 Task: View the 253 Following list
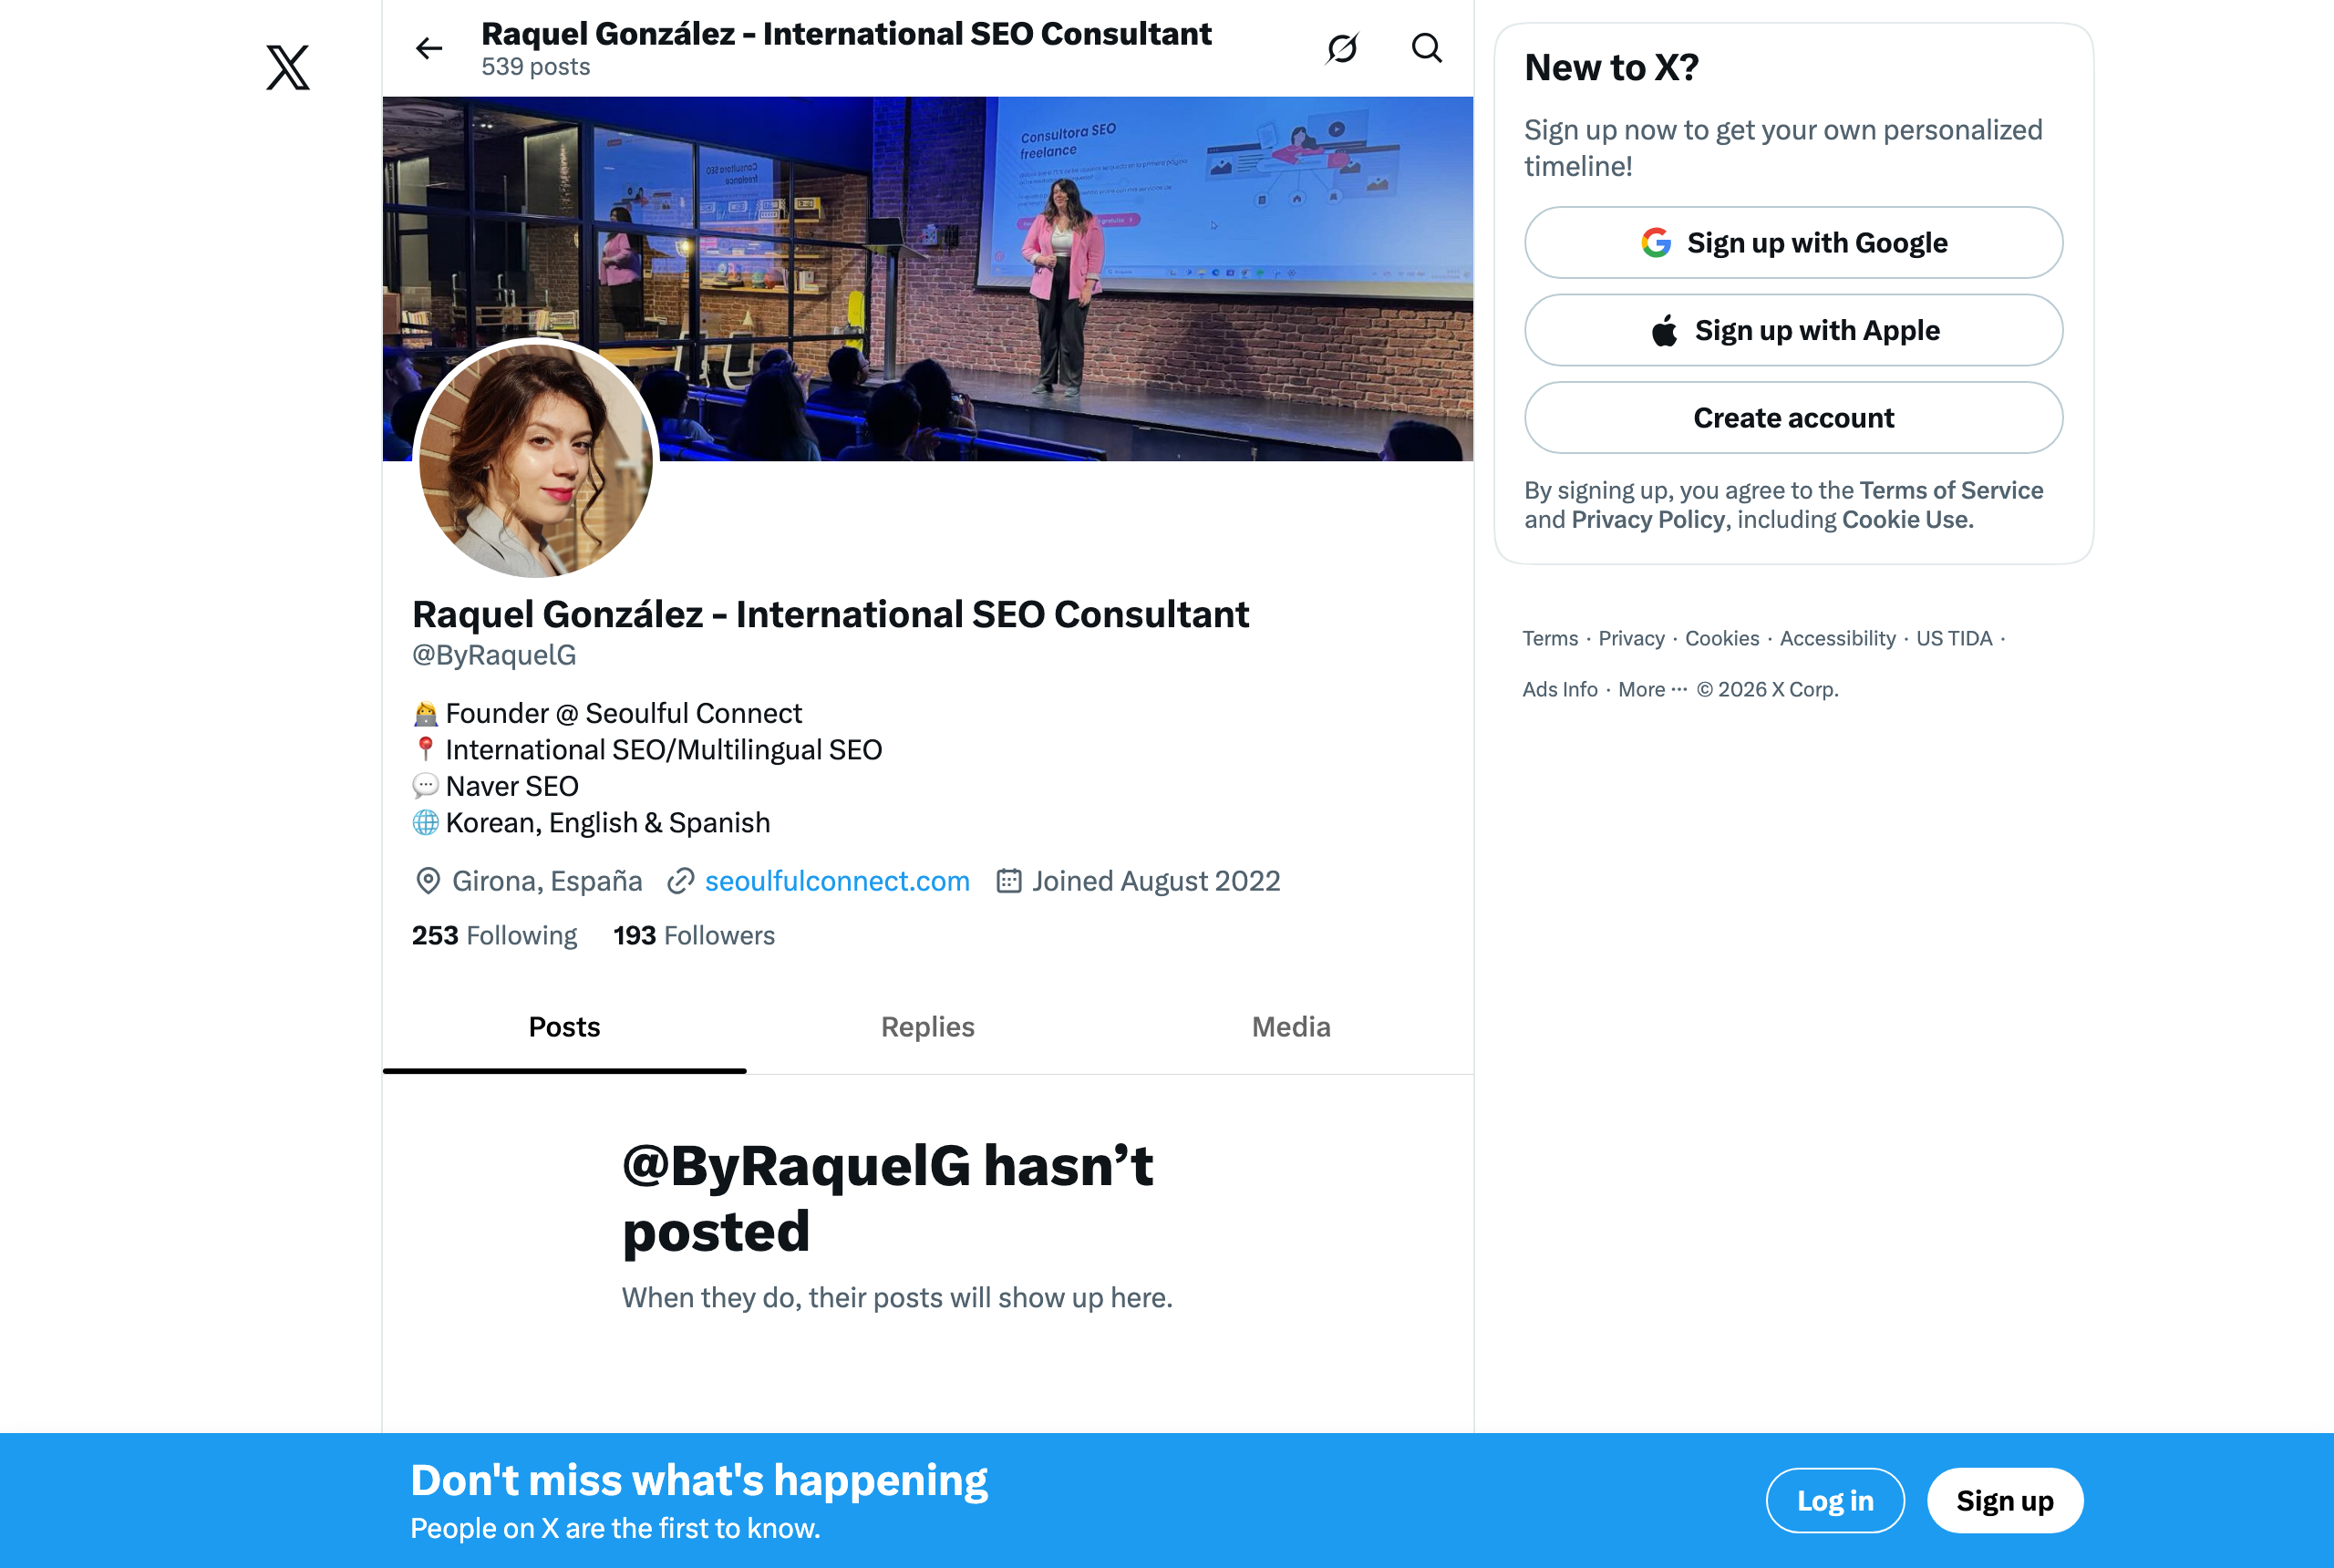[x=494, y=935]
